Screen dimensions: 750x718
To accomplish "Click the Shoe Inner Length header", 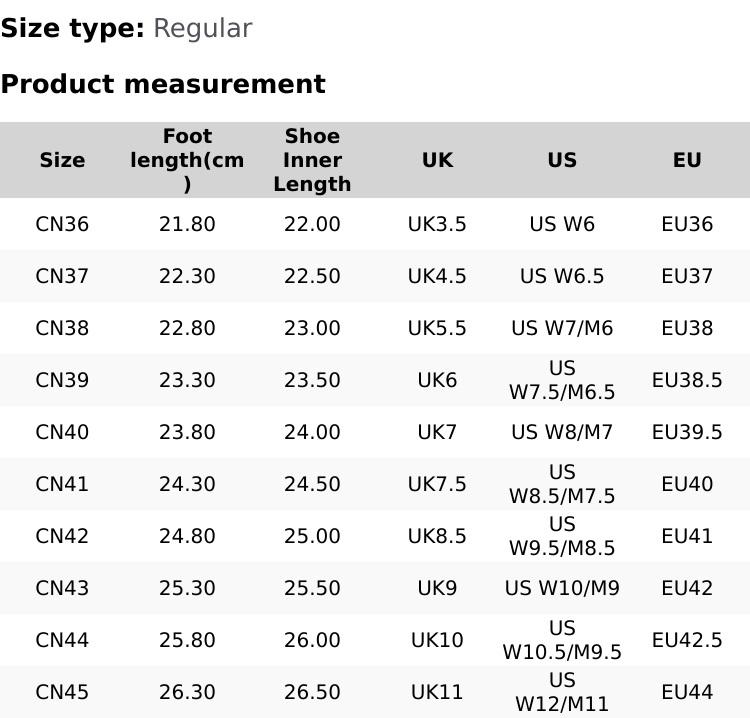I will click(x=312, y=160).
